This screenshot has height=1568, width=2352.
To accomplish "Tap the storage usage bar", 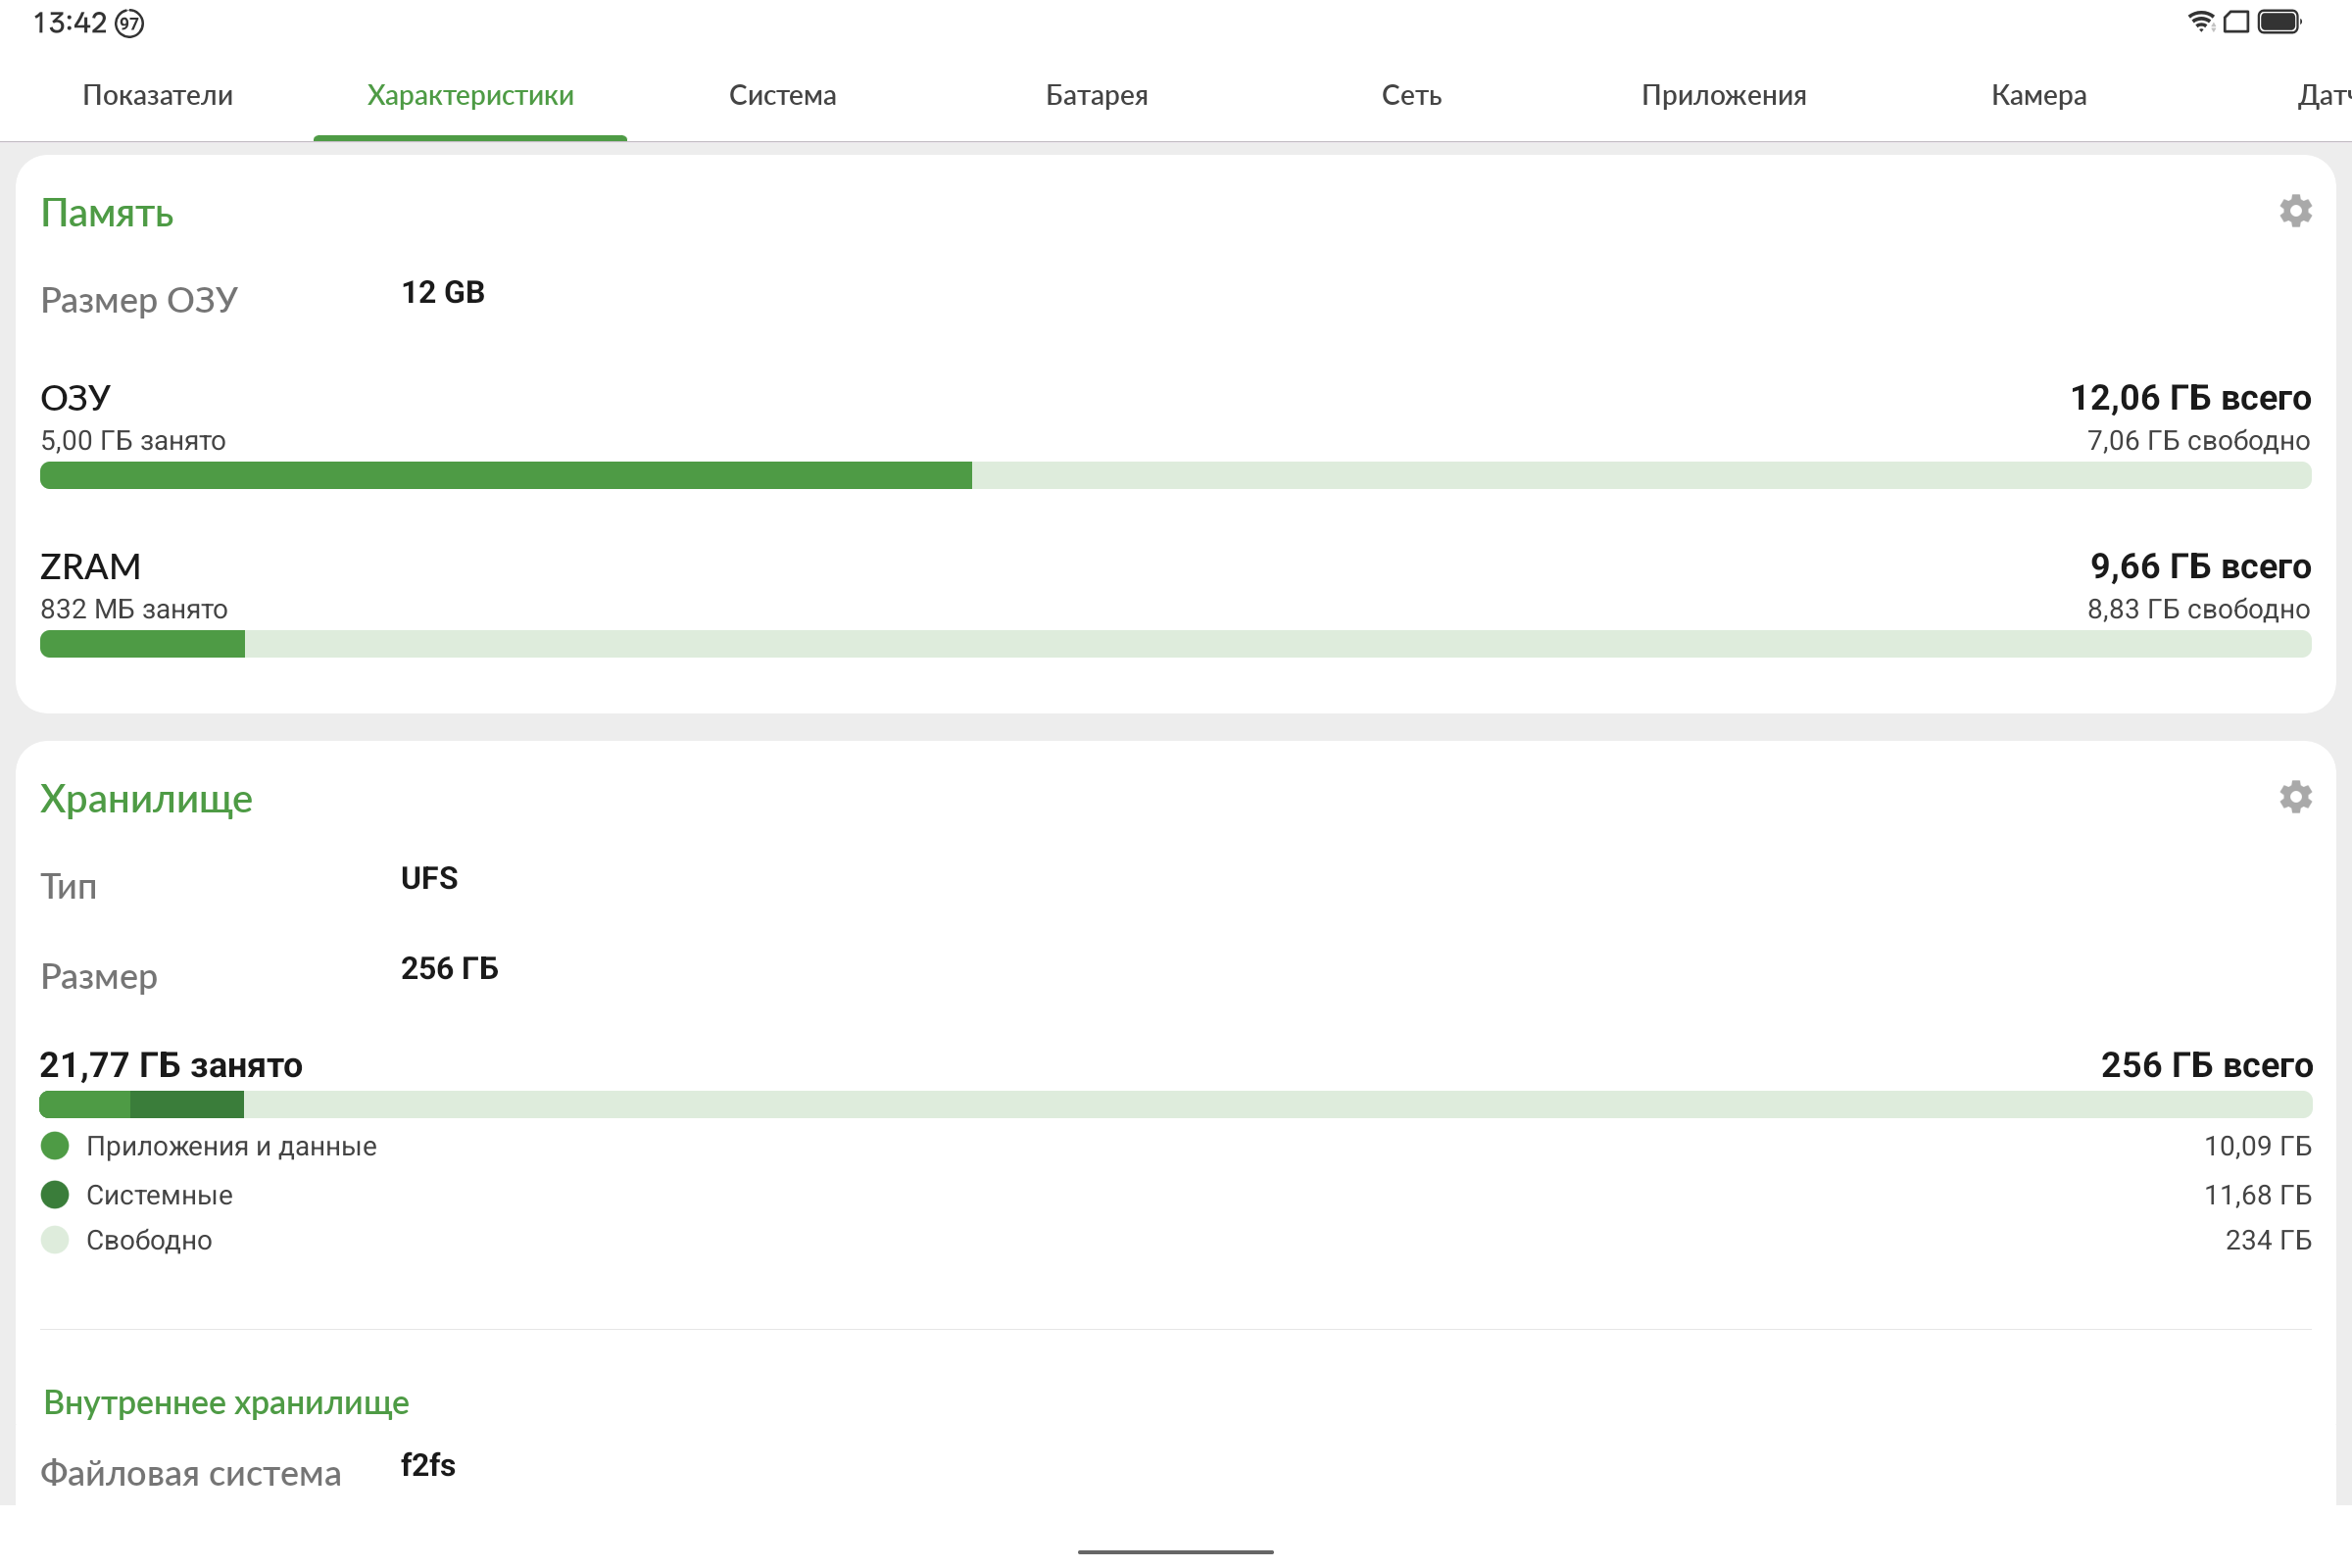I will tap(1175, 1104).
